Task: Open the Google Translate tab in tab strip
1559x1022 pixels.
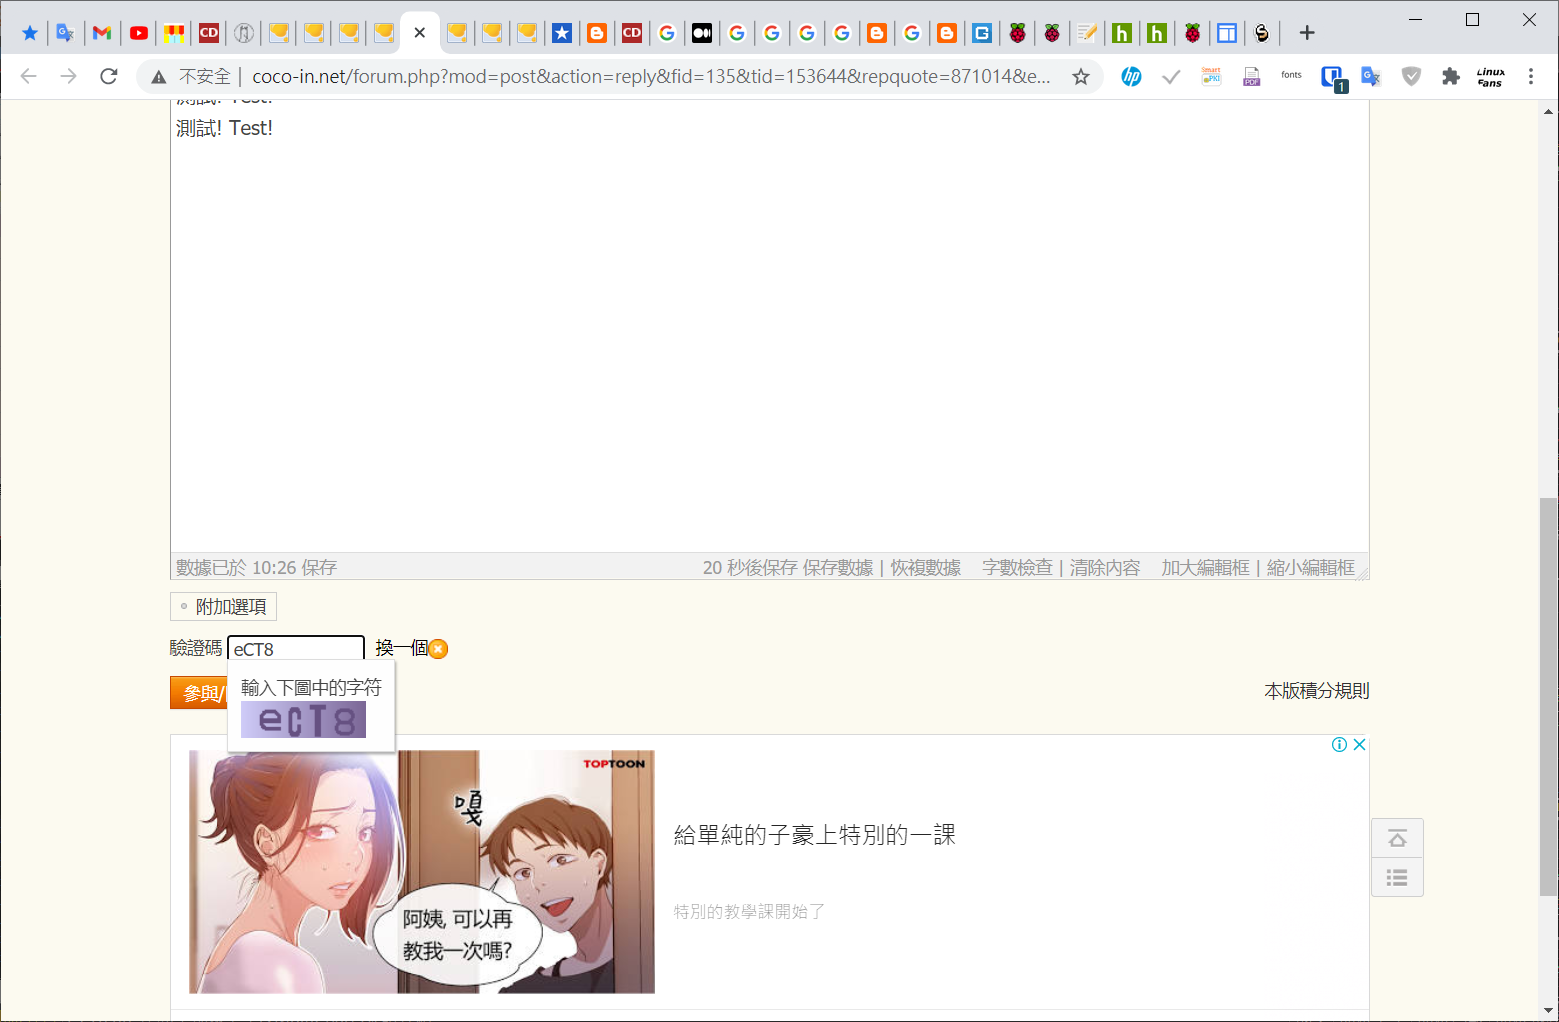Action: tap(65, 33)
